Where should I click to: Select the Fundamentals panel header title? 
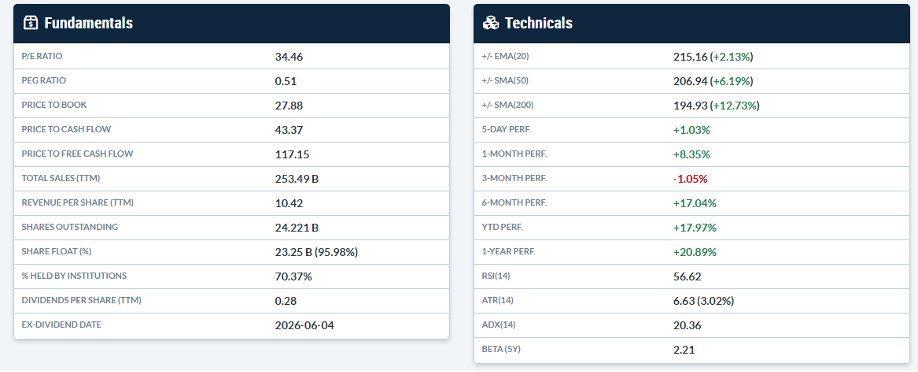coord(88,23)
